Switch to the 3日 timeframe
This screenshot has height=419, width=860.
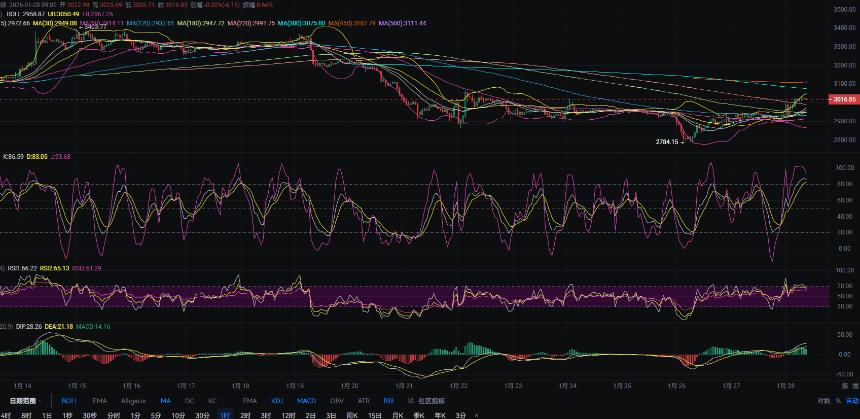pyautogui.click(x=331, y=415)
